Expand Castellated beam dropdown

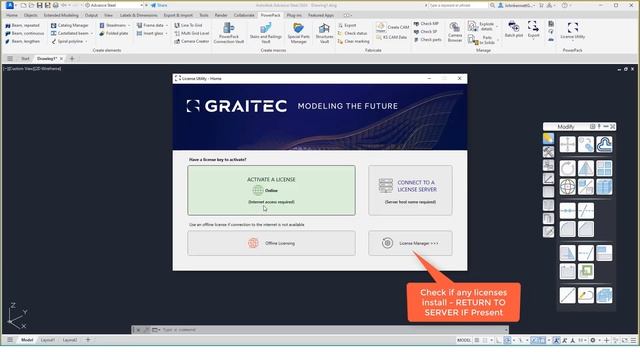point(92,33)
